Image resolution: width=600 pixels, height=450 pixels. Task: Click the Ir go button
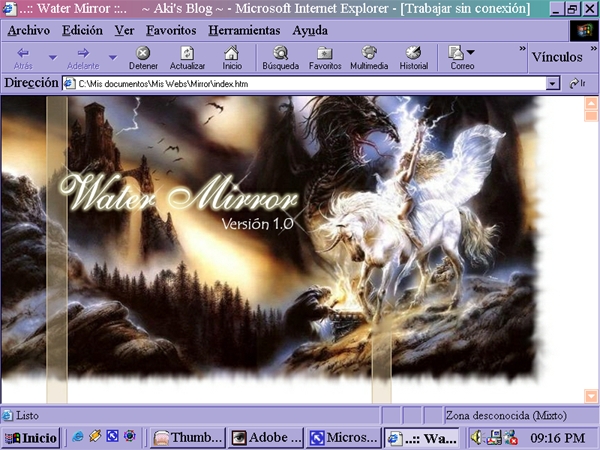[577, 83]
